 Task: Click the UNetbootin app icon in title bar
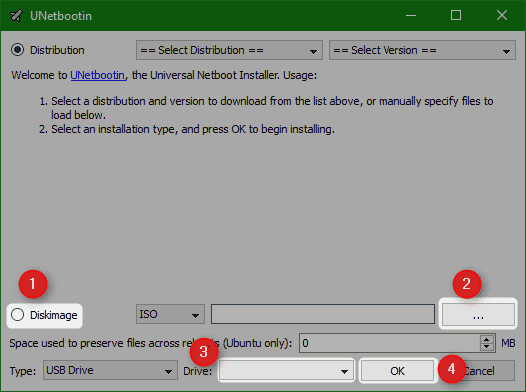click(16, 15)
